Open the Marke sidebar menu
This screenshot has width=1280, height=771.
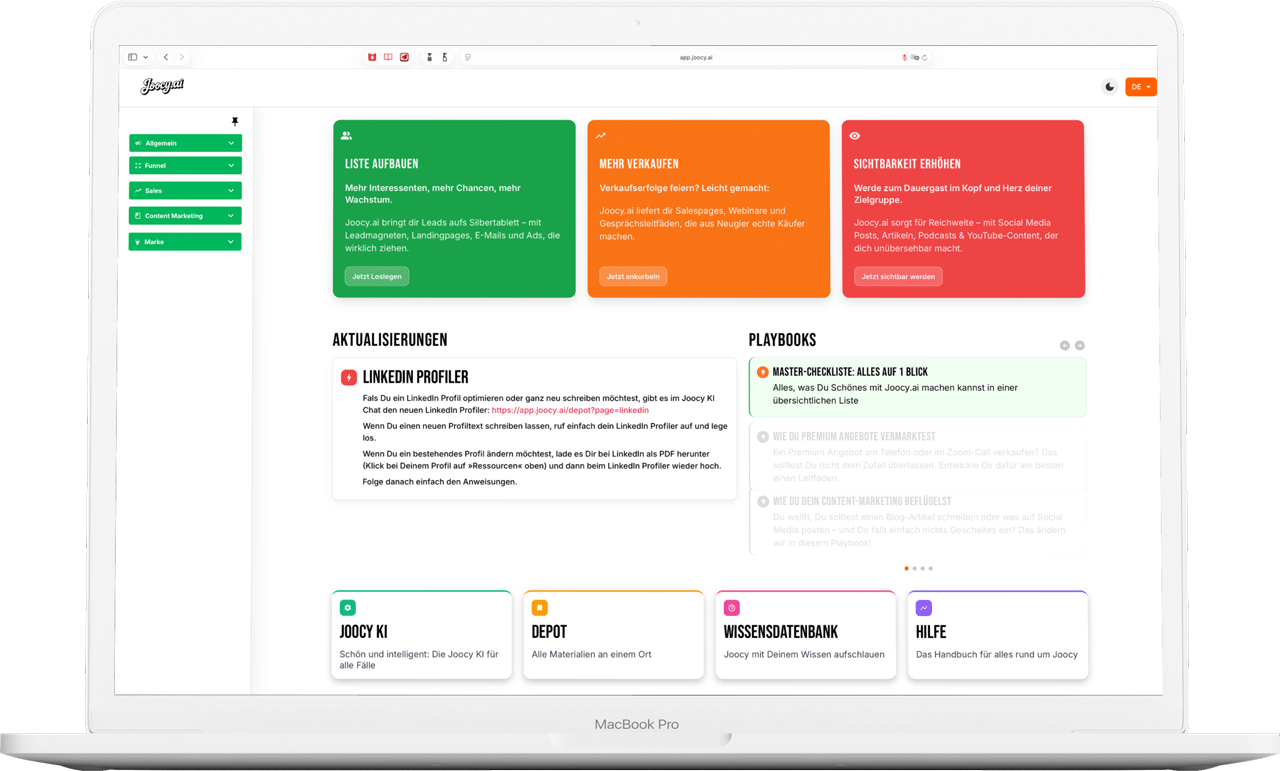[185, 242]
